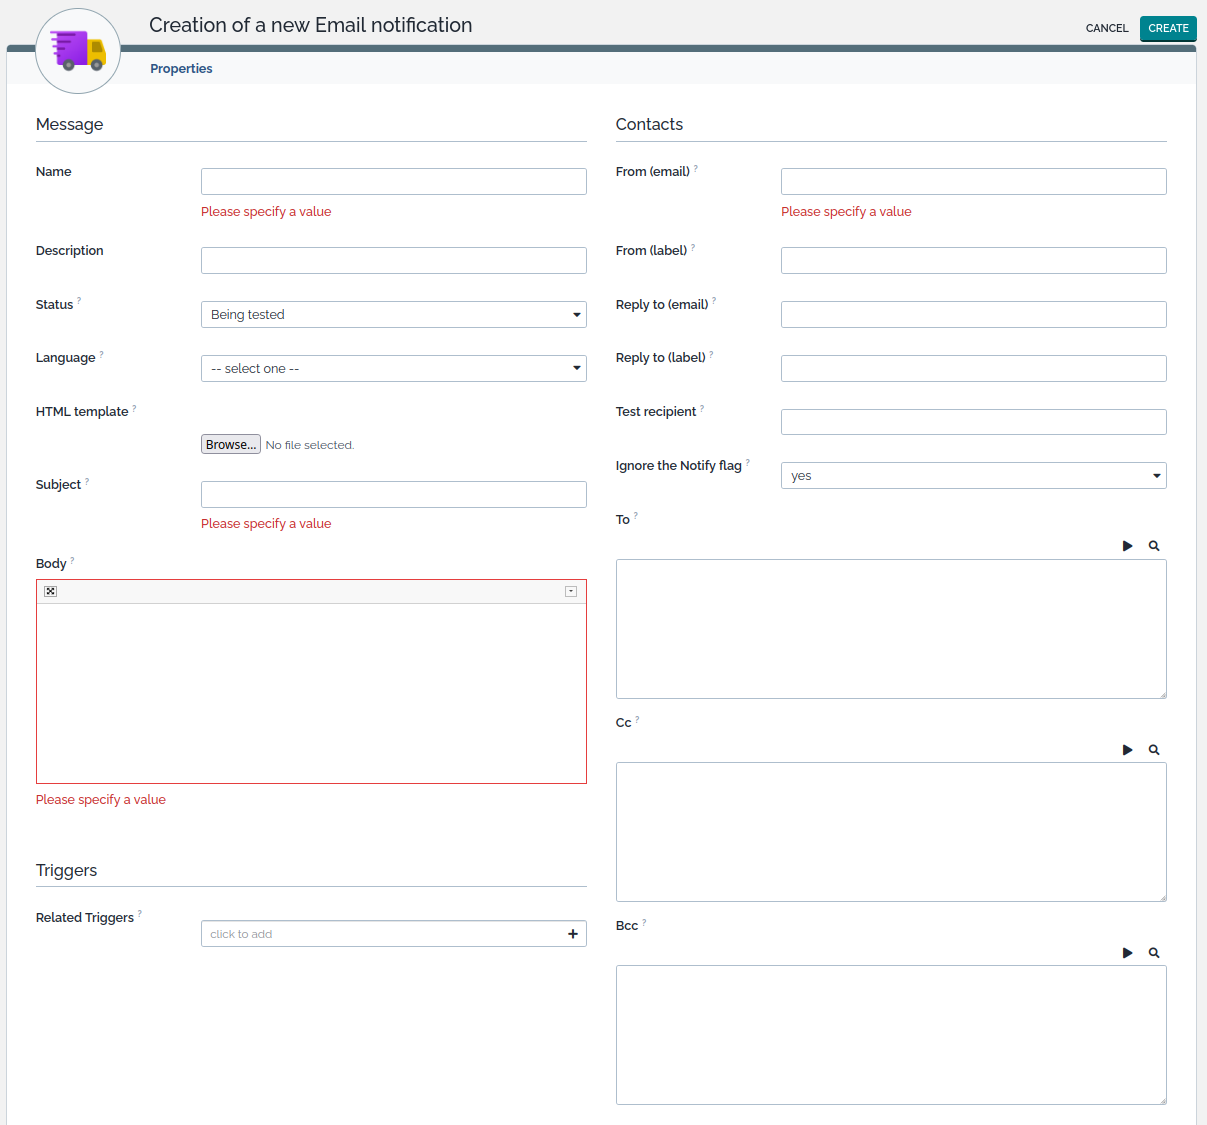Click the play arrow icon above To field
The height and width of the screenshot is (1125, 1207).
point(1127,546)
